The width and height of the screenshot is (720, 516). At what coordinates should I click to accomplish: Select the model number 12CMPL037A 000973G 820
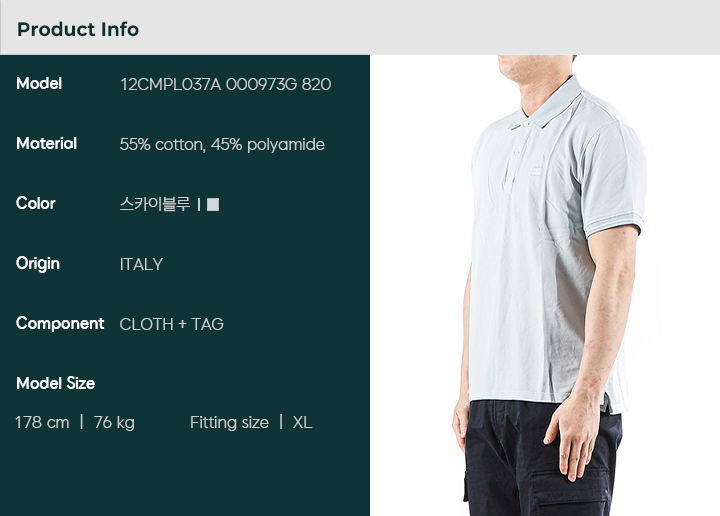[x=225, y=84]
